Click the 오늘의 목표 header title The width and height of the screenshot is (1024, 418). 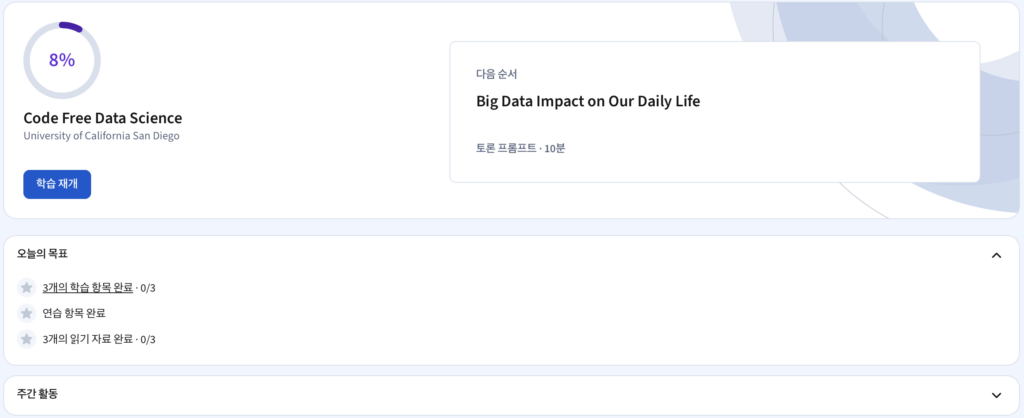(42, 254)
